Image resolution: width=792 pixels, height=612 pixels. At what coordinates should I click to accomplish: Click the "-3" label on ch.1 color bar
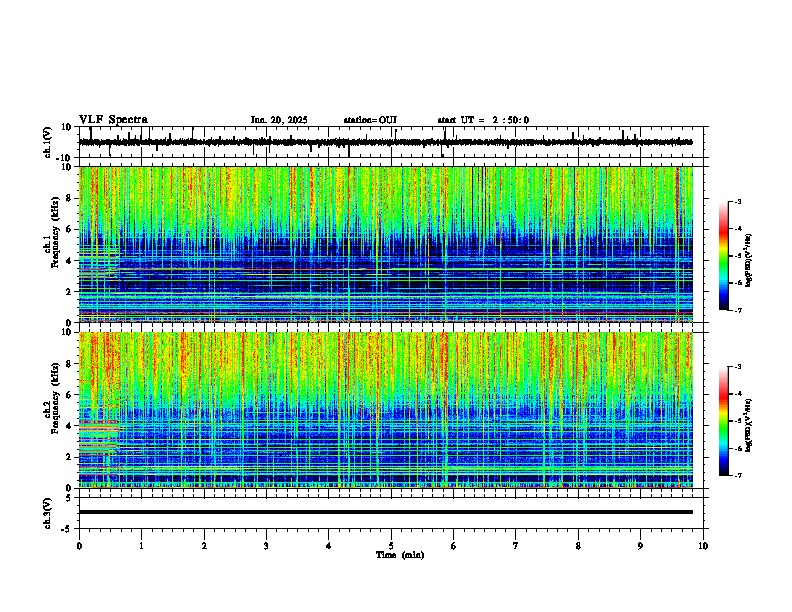(x=738, y=201)
